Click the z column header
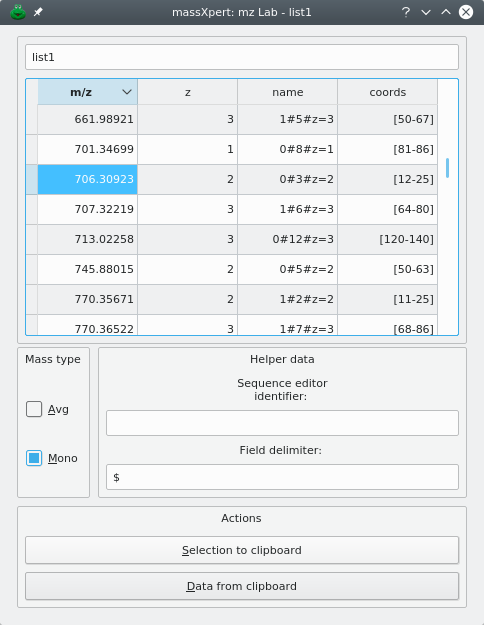The width and height of the screenshot is (484, 625). coord(187,92)
